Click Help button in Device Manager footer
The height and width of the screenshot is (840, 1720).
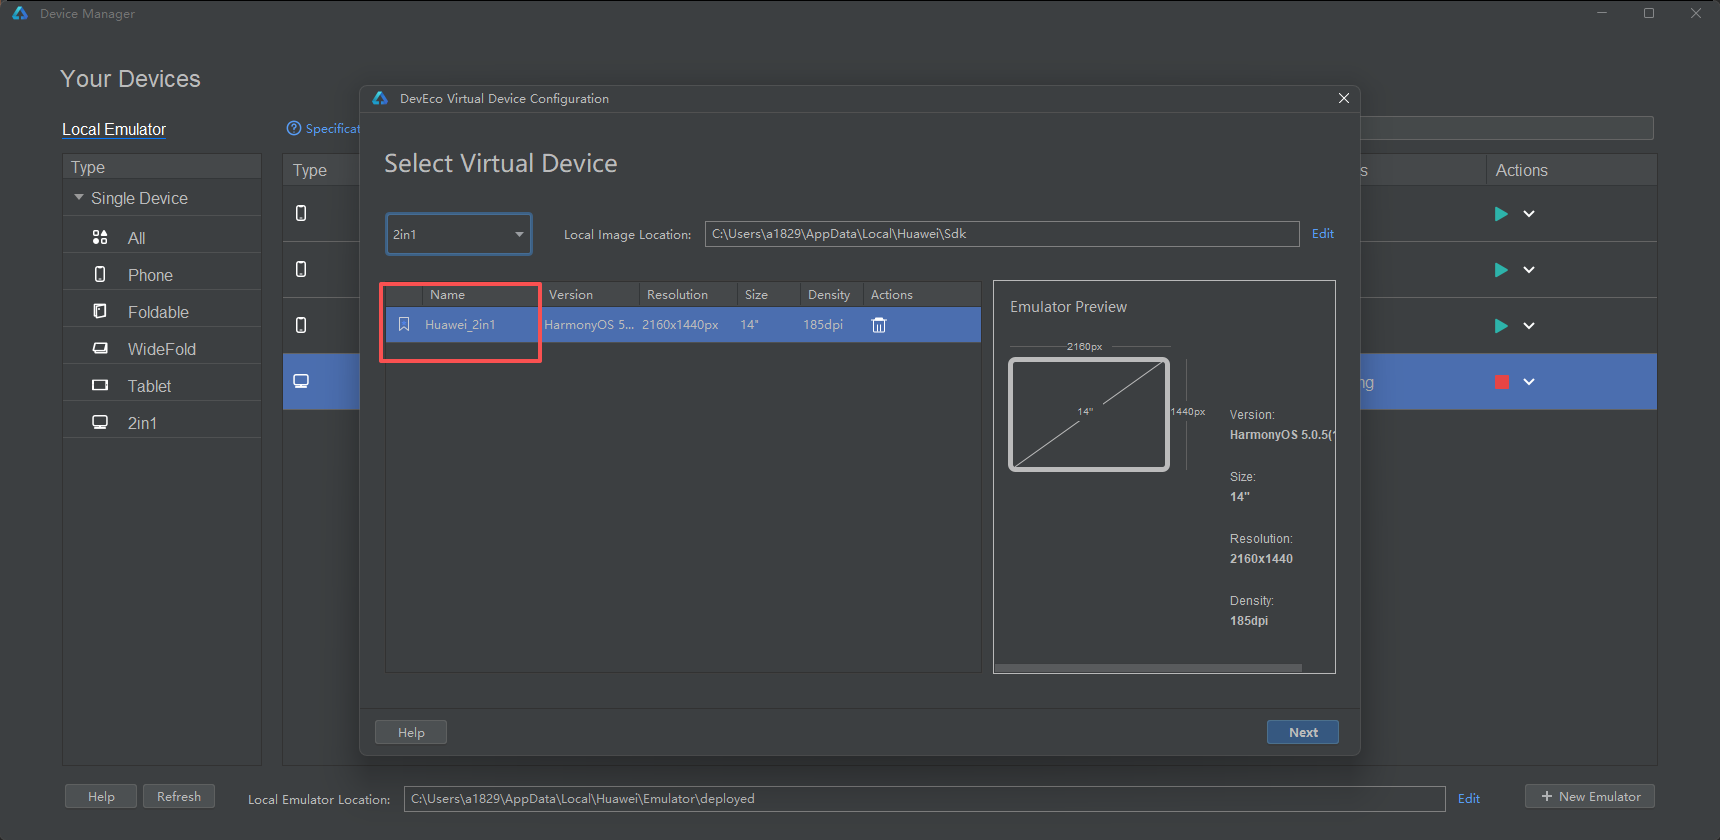coord(101,796)
